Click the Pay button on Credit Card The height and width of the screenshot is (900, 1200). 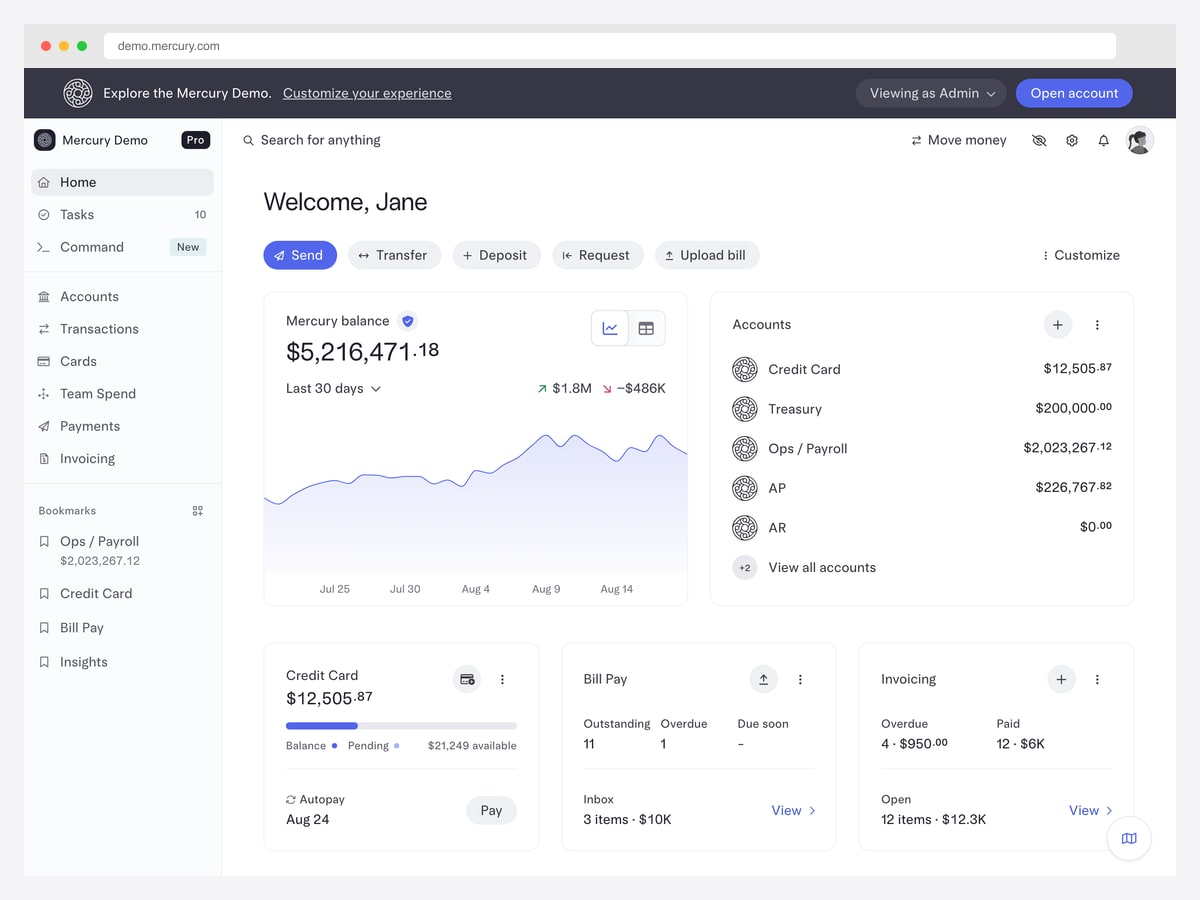pos(491,810)
